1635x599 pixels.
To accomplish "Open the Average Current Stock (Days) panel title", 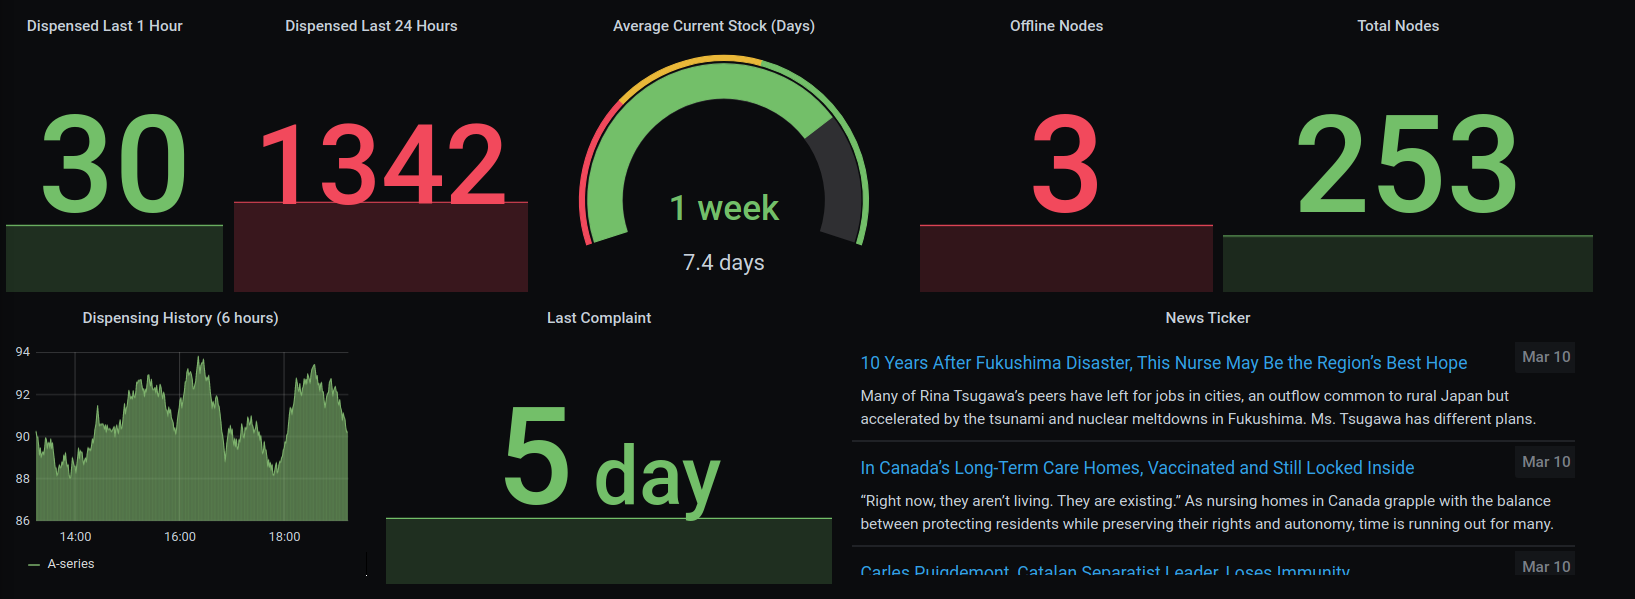I will (714, 26).
